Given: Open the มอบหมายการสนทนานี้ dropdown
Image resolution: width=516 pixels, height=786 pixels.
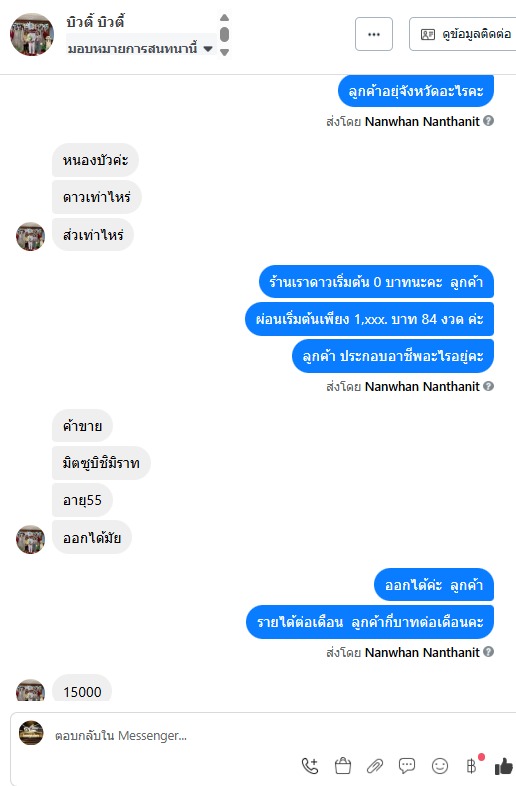Looking at the screenshot, I should pos(141,49).
